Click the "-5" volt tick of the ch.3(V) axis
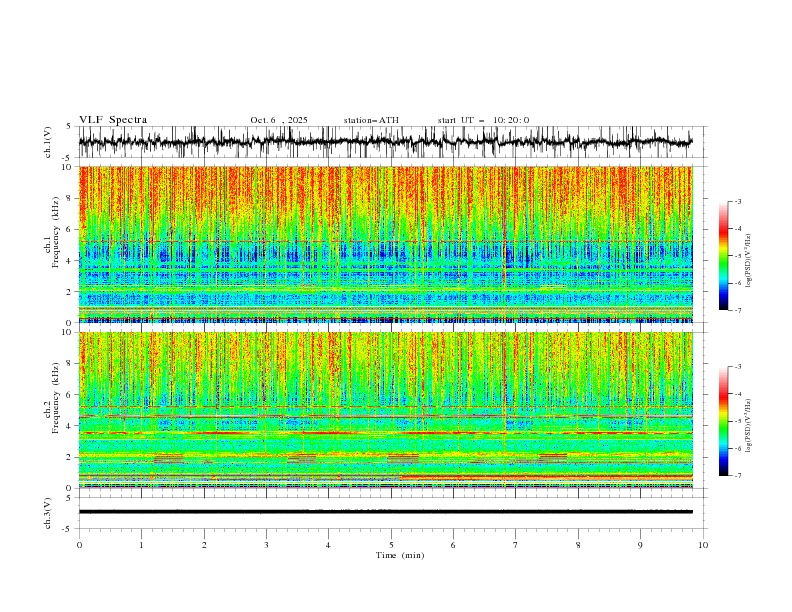The height and width of the screenshot is (612, 792). (67, 529)
